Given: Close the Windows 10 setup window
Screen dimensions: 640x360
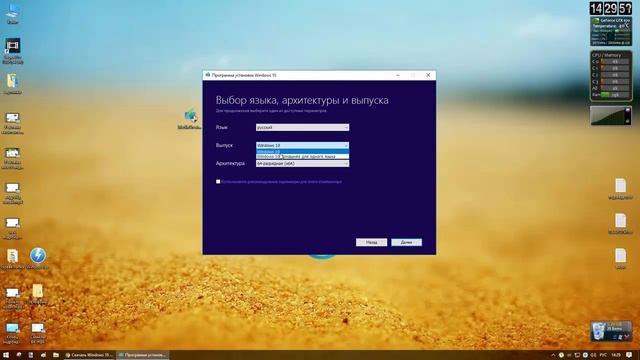Looking at the screenshot, I should 428,75.
